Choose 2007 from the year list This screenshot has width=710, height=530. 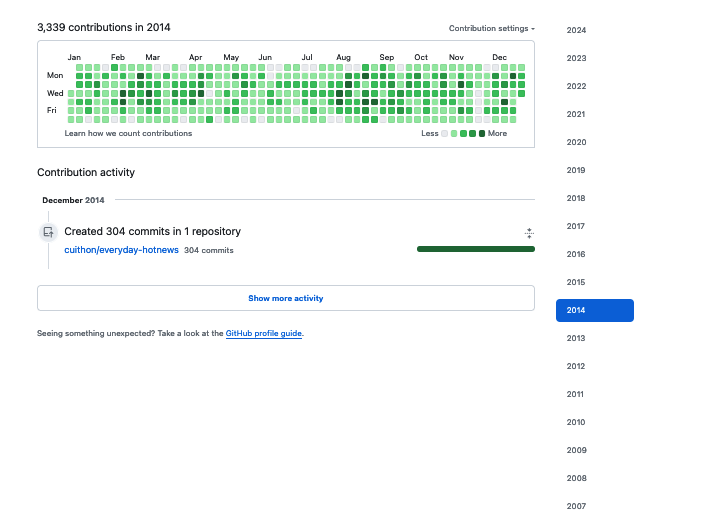click(576, 506)
